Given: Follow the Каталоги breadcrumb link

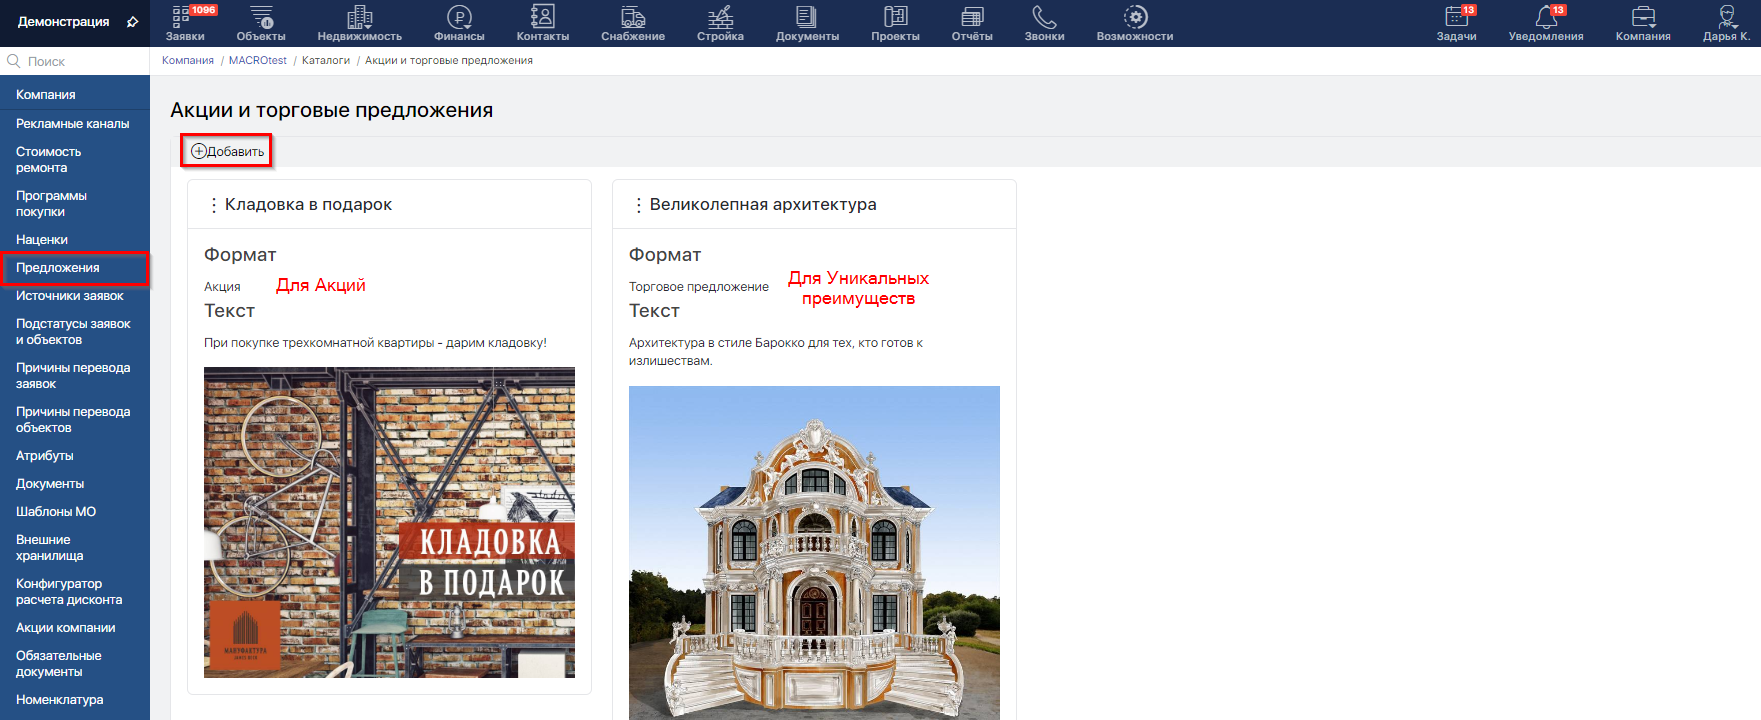Looking at the screenshot, I should [x=325, y=61].
